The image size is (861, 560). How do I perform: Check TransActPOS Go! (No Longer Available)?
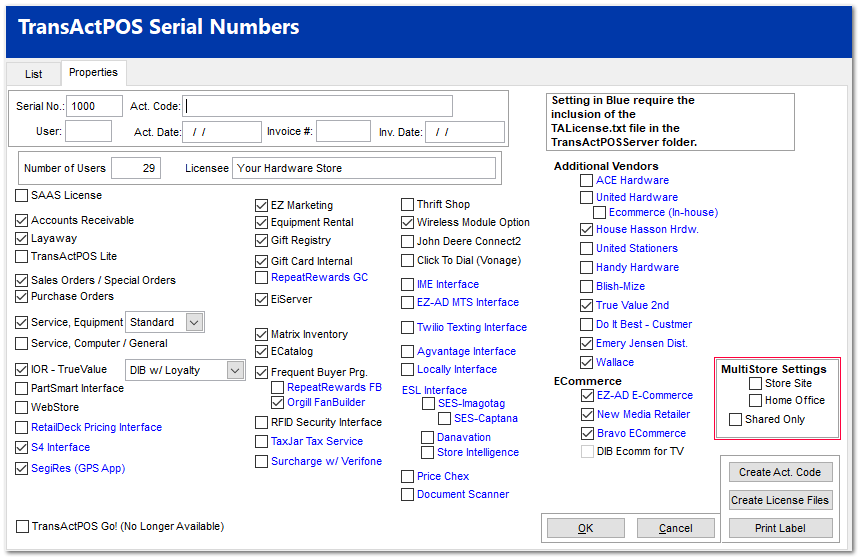tap(23, 527)
